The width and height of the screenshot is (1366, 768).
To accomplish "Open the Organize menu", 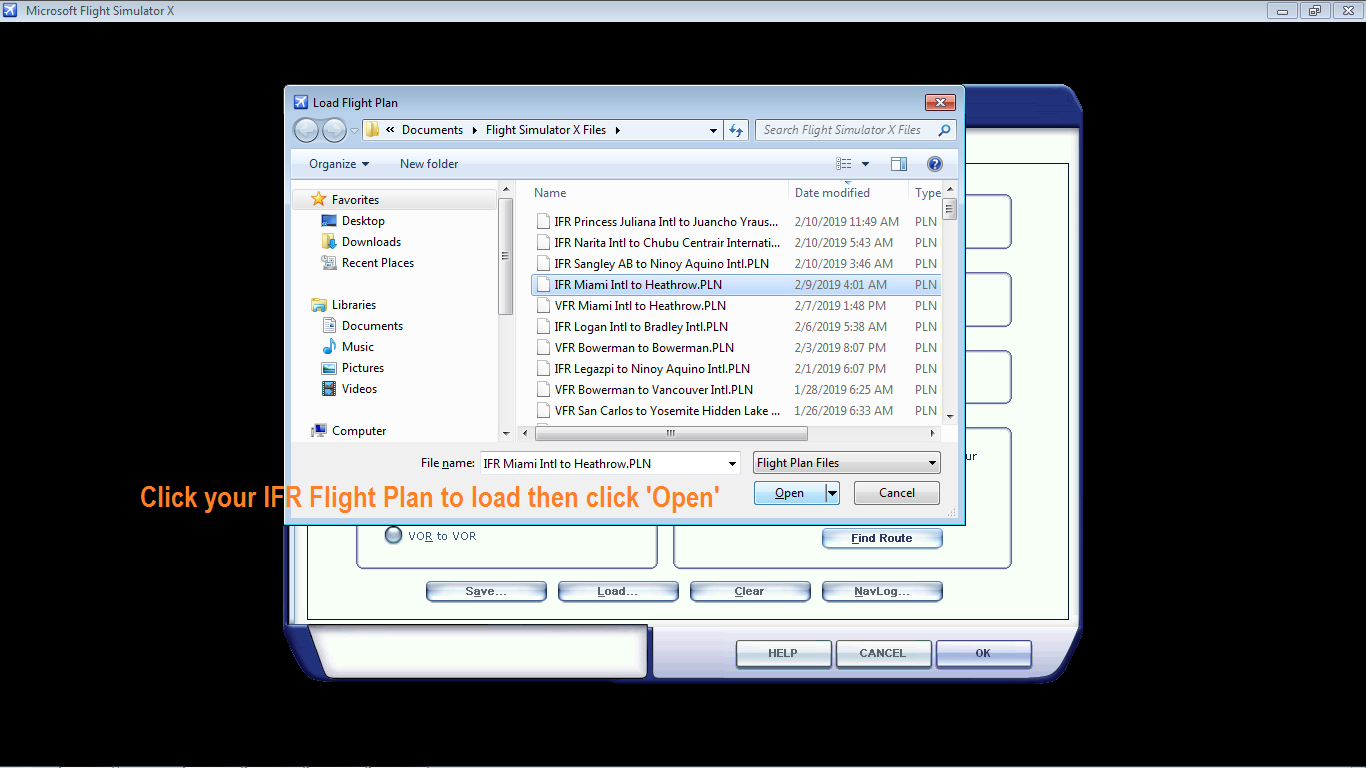I will [x=339, y=164].
